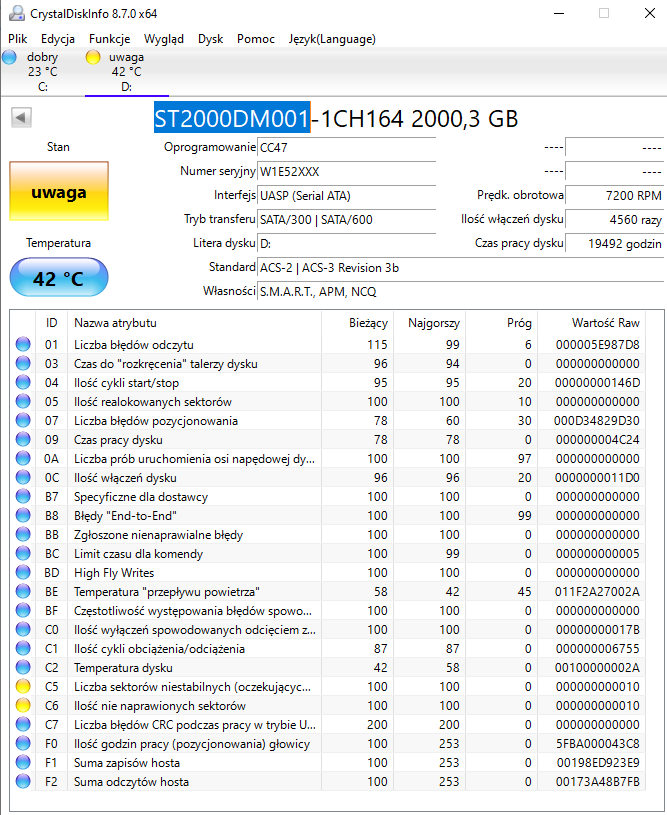Close the CrystalDiskInfo window

click(x=650, y=14)
